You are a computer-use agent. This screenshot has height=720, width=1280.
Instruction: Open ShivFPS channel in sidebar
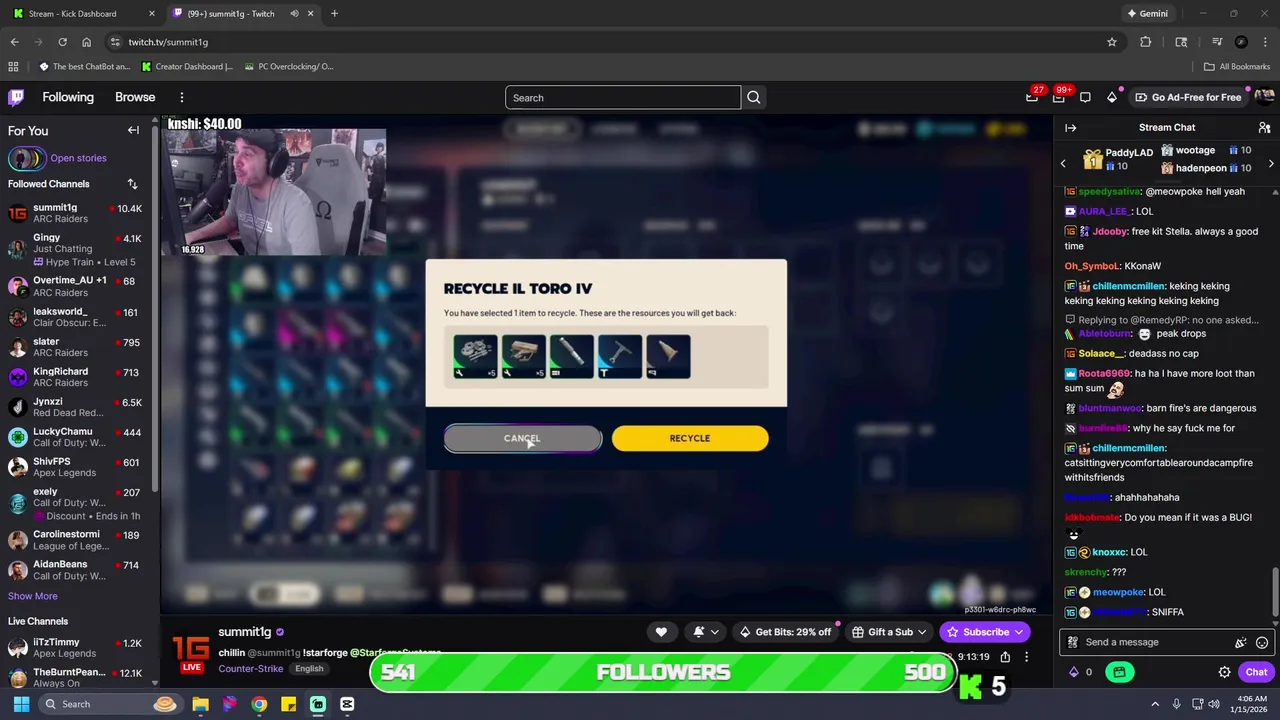pyautogui.click(x=75, y=467)
